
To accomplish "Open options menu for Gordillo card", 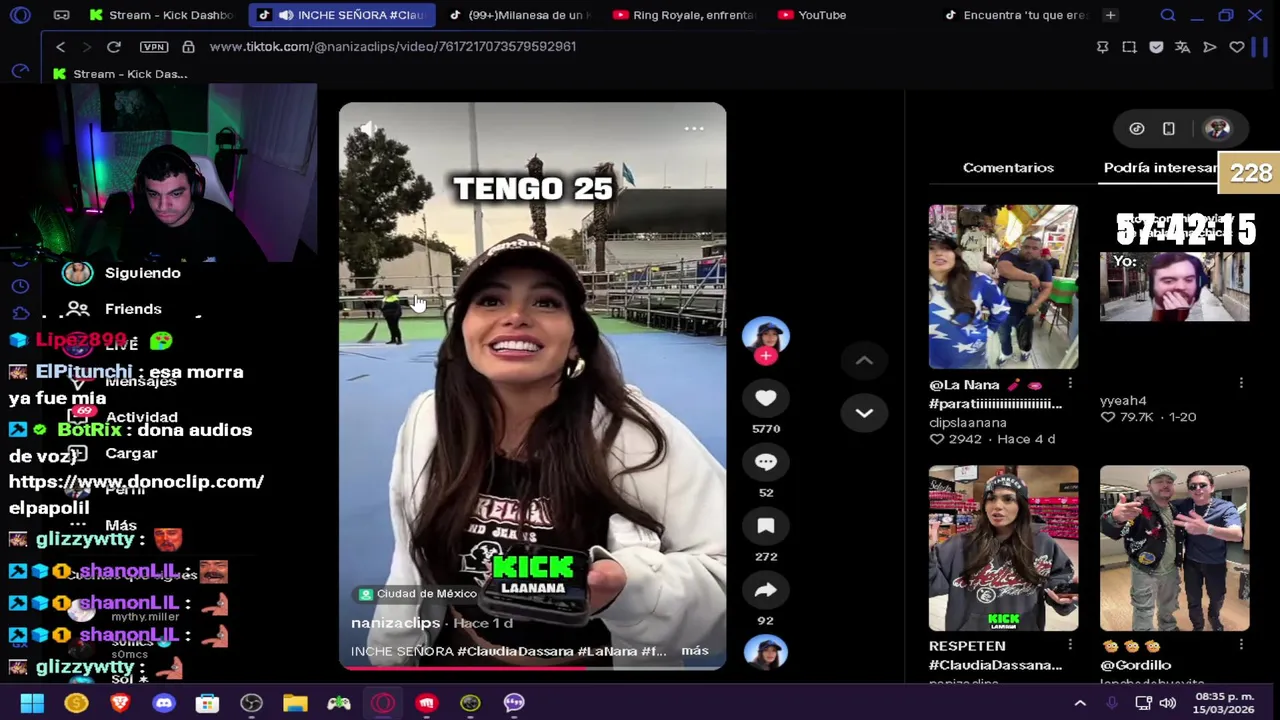I will tap(1241, 645).
